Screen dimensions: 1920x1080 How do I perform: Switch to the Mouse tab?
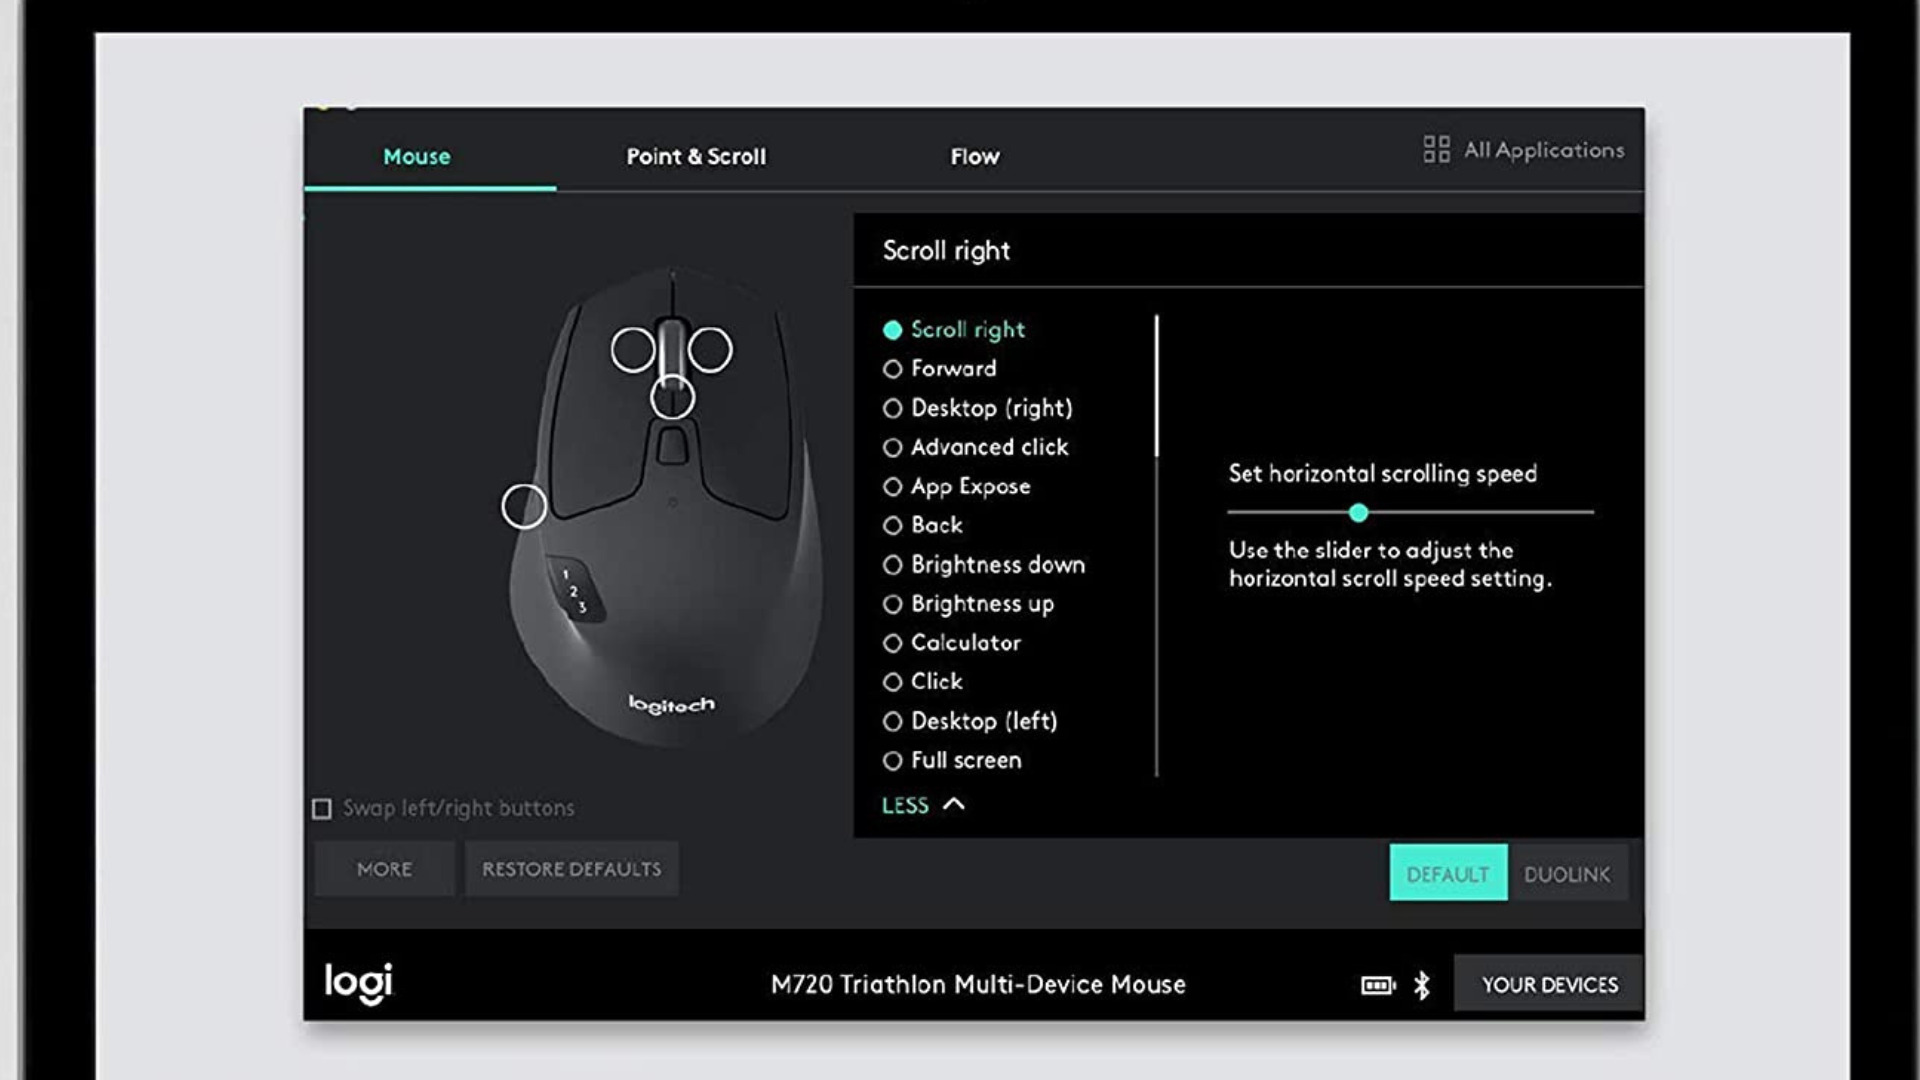point(417,157)
